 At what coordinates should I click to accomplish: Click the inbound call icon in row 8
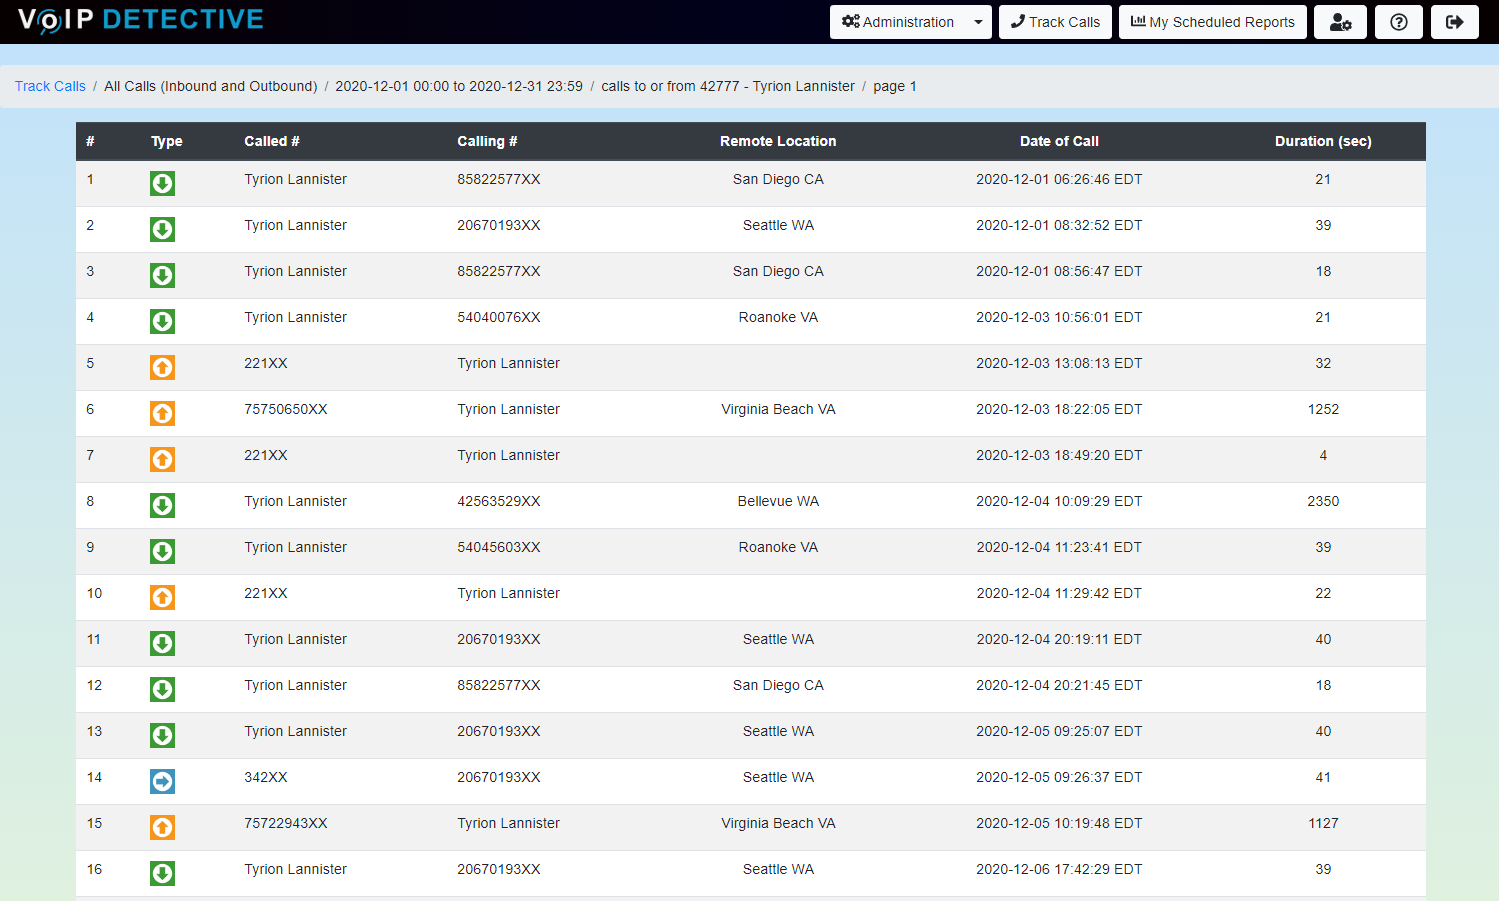[x=162, y=505]
